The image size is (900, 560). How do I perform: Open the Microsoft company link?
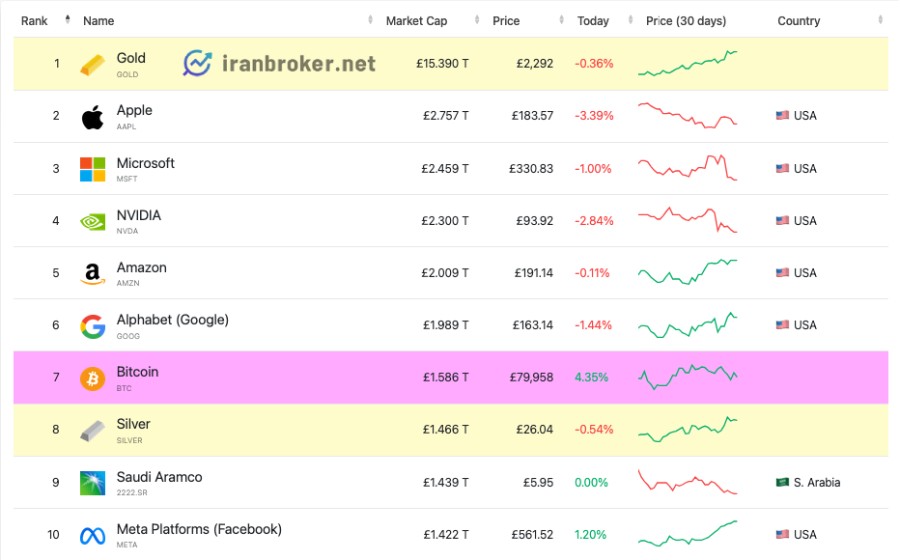click(x=145, y=163)
